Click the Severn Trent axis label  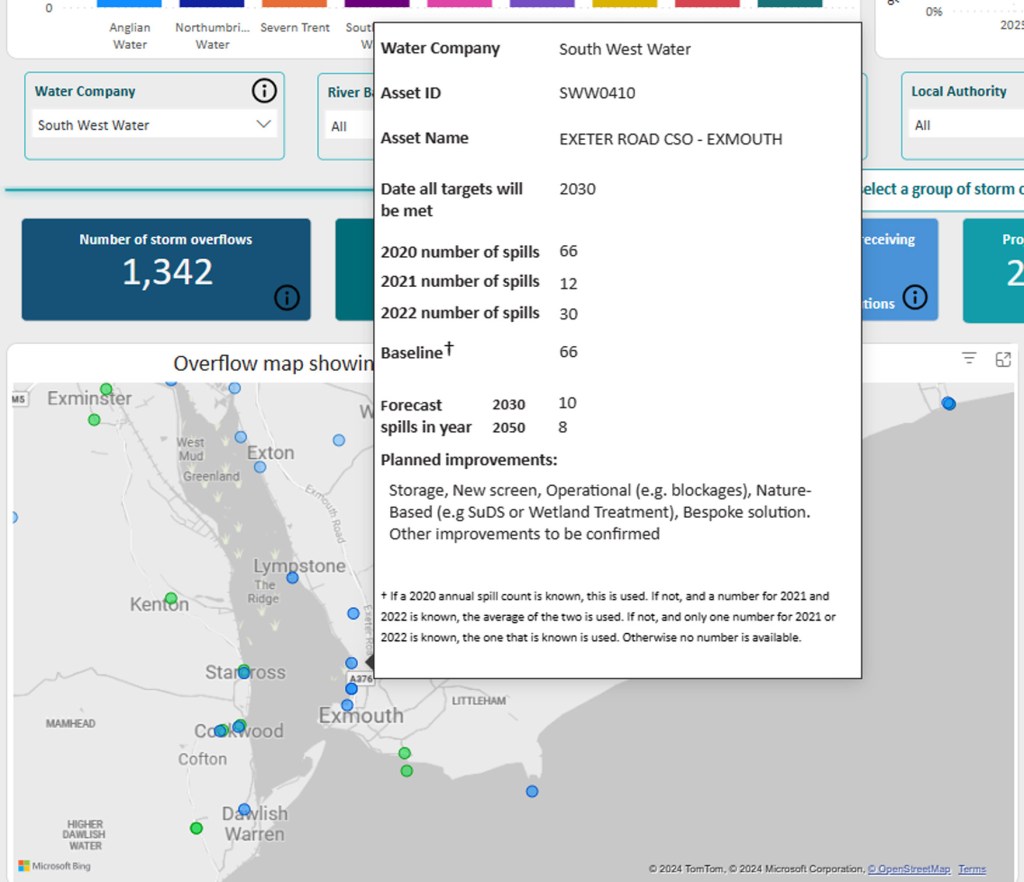[x=295, y=28]
